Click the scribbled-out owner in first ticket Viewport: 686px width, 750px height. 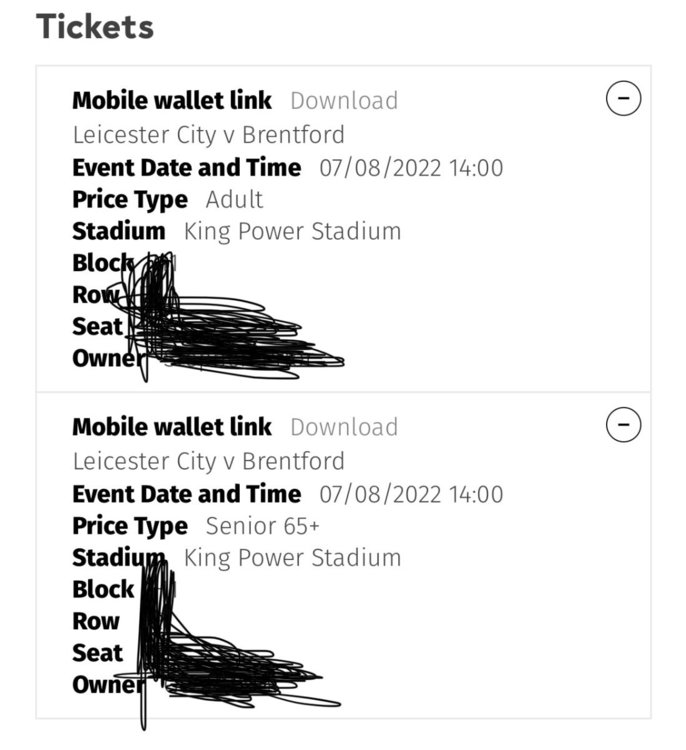[x=244, y=360]
